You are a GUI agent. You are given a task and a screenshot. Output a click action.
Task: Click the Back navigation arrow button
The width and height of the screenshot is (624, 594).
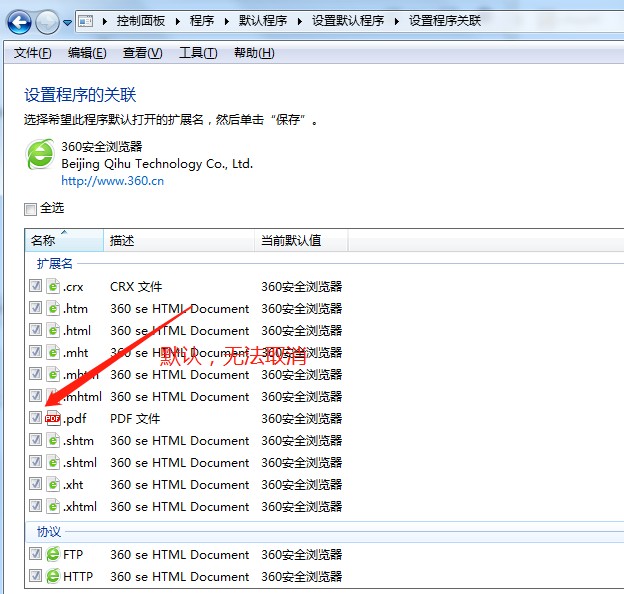tap(19, 21)
